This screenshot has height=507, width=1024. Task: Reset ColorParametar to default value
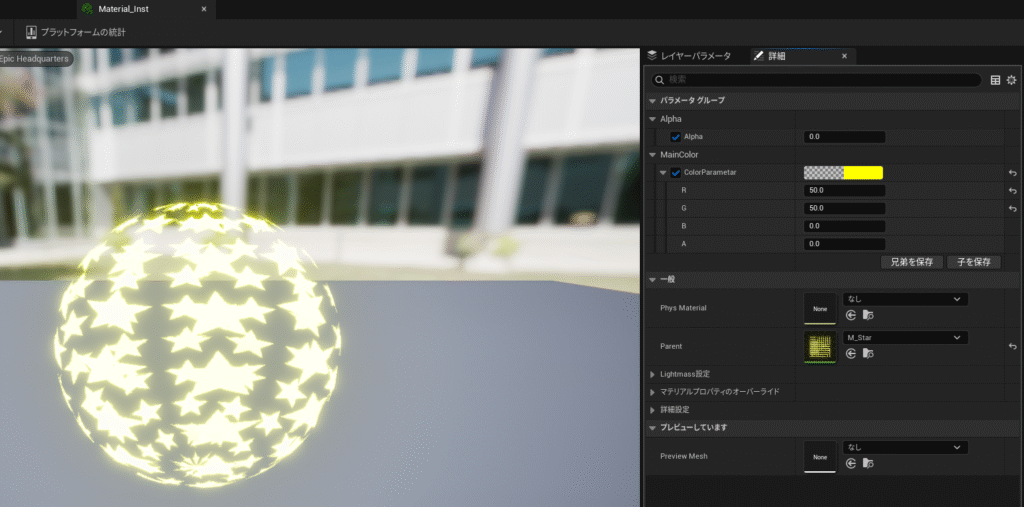click(x=1012, y=173)
